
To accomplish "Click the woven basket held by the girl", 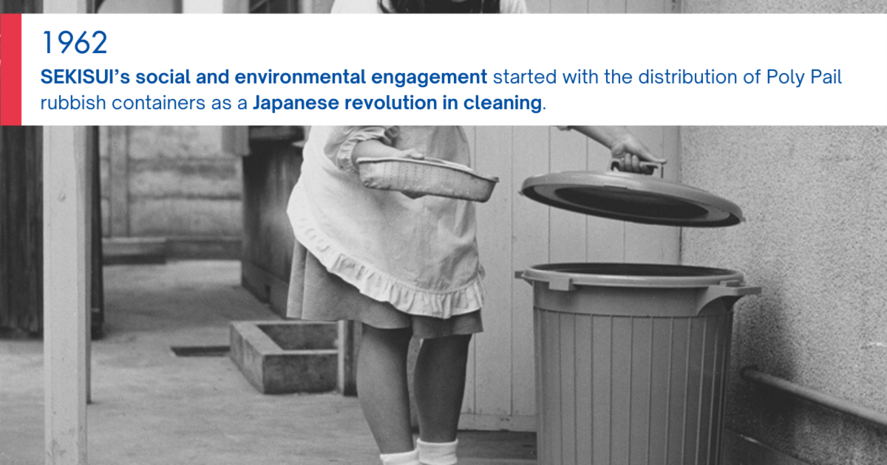I will point(427,179).
